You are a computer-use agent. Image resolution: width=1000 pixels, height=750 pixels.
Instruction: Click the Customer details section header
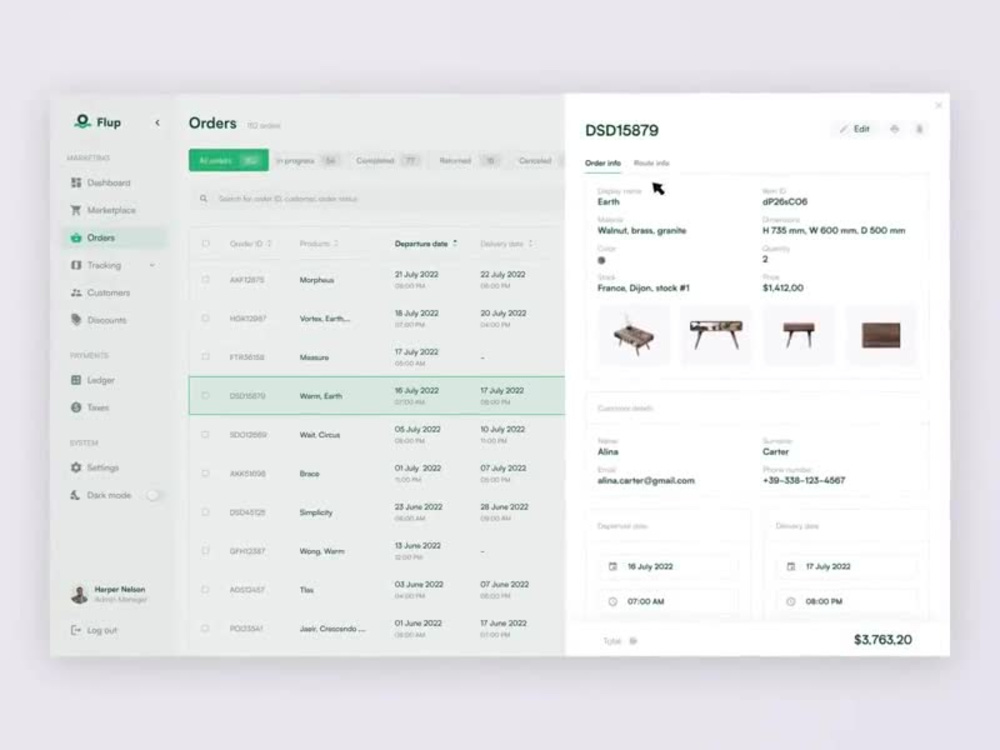point(625,408)
